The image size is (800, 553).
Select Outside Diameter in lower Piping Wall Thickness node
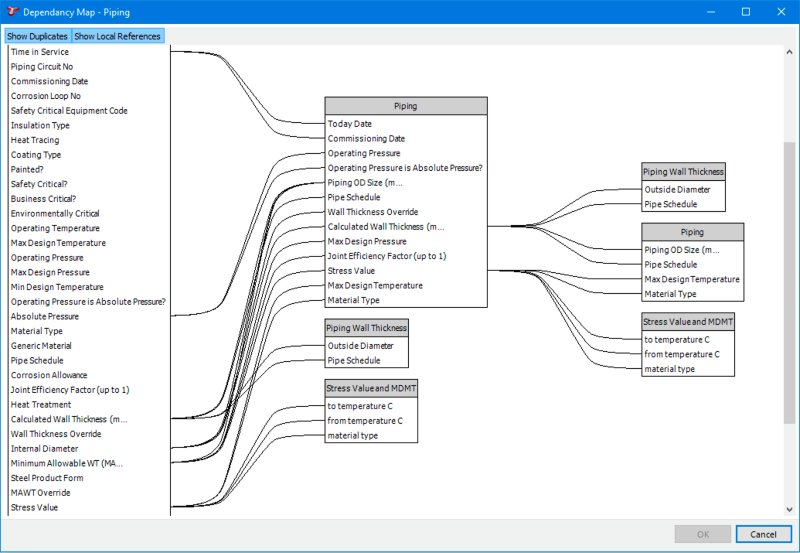(361, 346)
